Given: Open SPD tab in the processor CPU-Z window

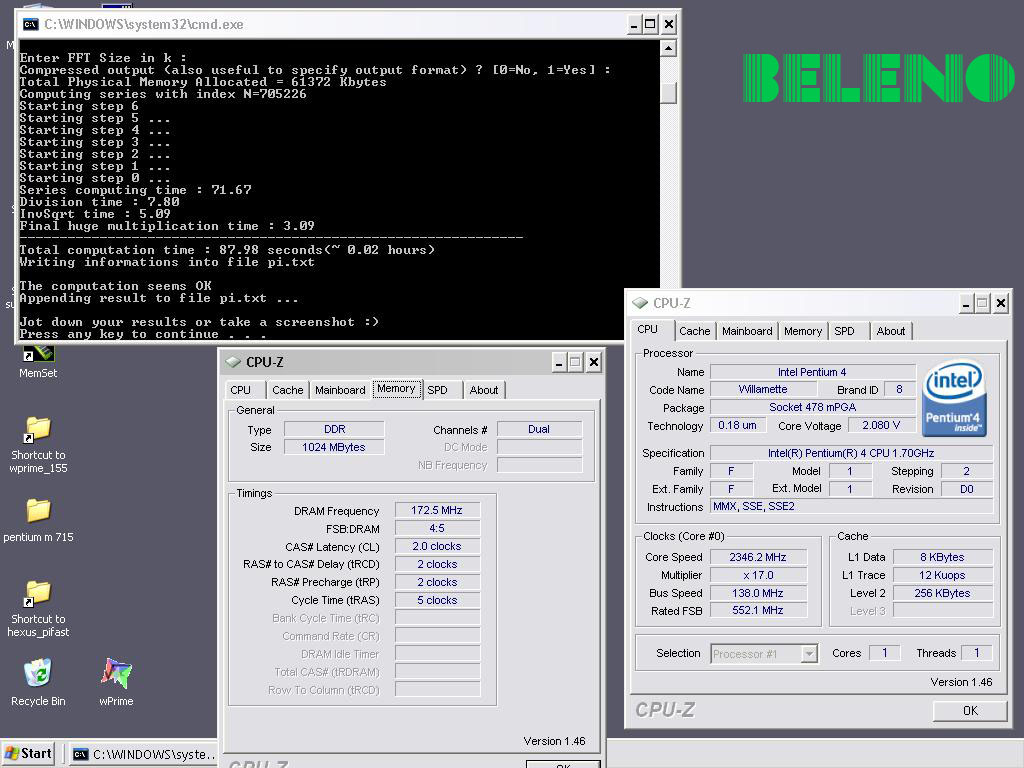Looking at the screenshot, I should pos(844,331).
